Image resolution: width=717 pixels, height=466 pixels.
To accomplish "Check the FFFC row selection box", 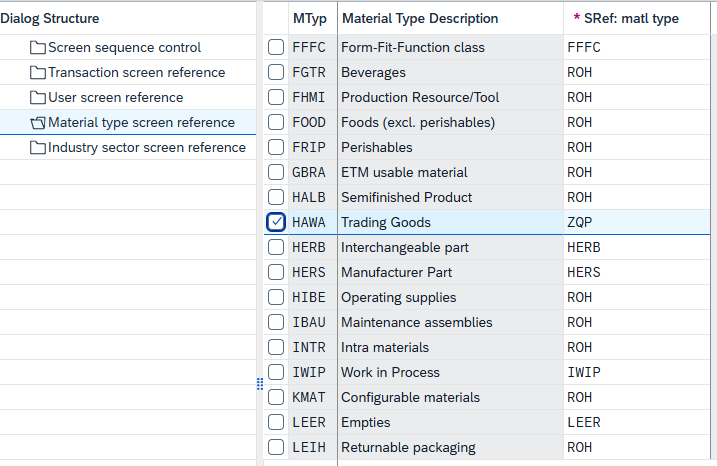I will [x=276, y=47].
